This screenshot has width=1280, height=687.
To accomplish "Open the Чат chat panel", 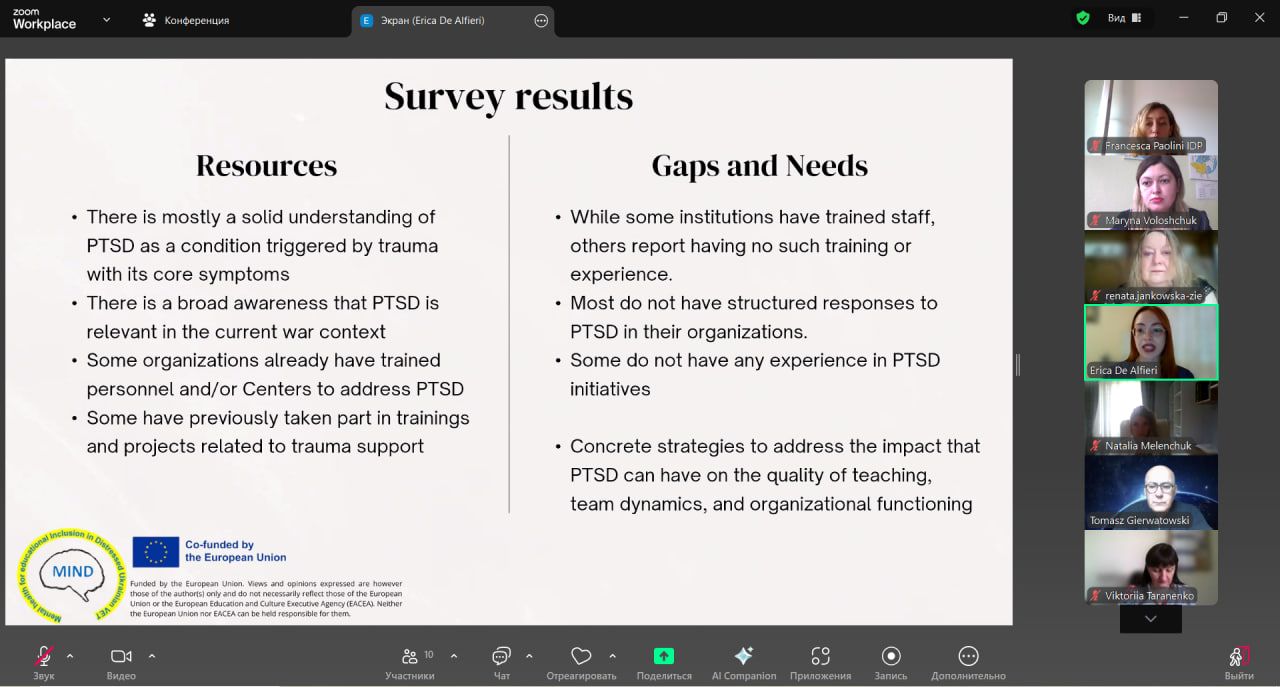I will coord(501,662).
